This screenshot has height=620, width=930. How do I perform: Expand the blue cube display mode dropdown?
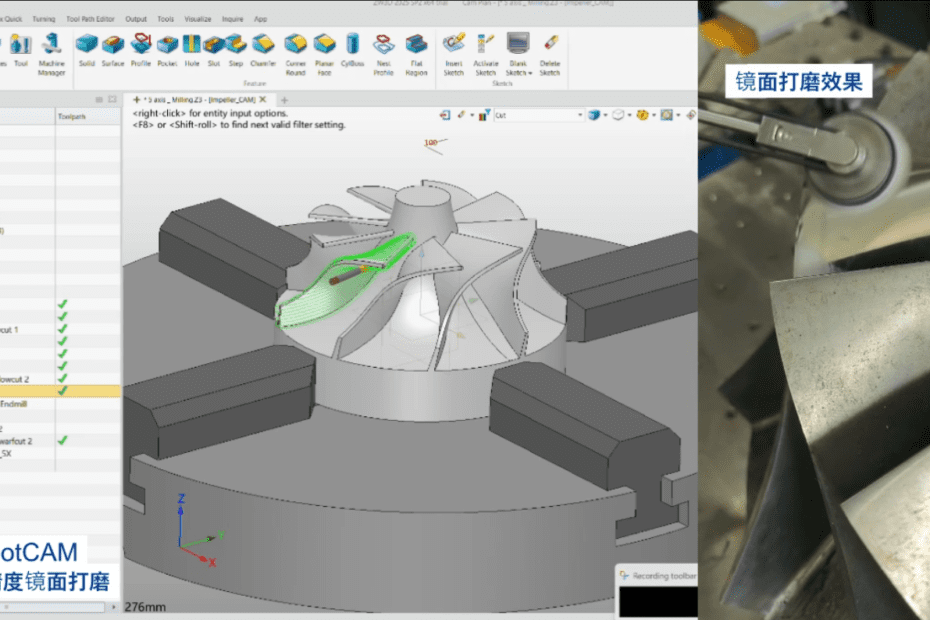tap(606, 116)
